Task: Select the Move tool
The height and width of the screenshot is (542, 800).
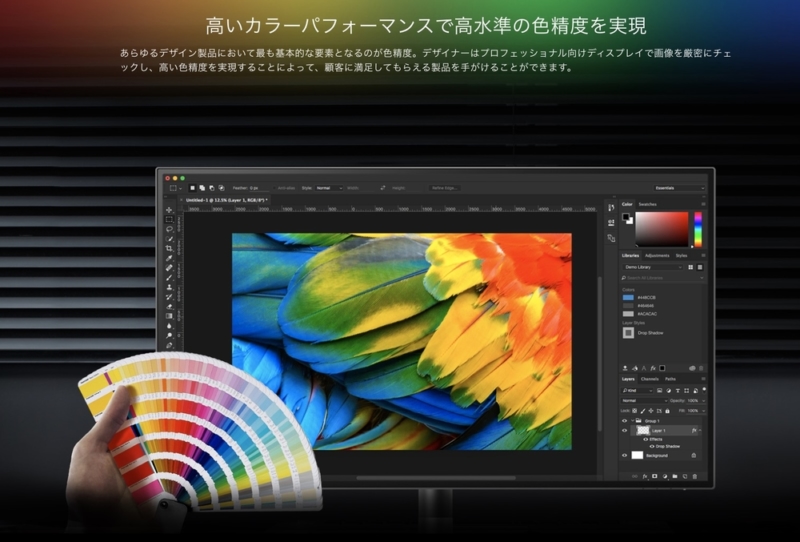Action: [169, 210]
